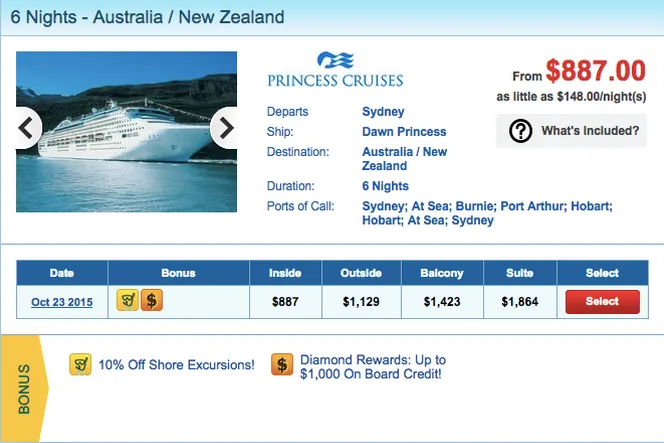664x443 pixels.
Task: Click the next photo arrow on ship image
Action: [x=227, y=128]
